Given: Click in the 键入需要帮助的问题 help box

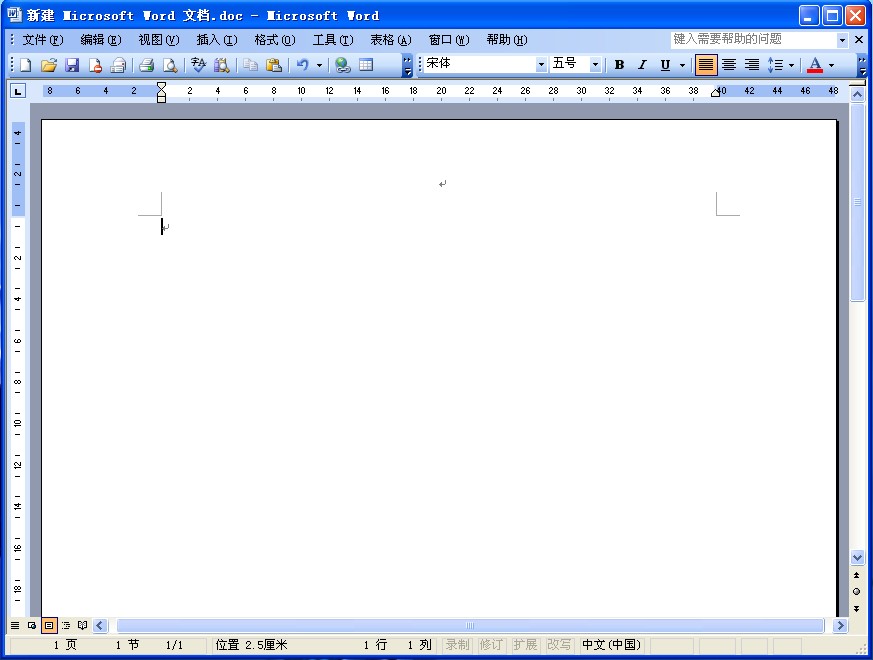Looking at the screenshot, I should click(x=753, y=40).
